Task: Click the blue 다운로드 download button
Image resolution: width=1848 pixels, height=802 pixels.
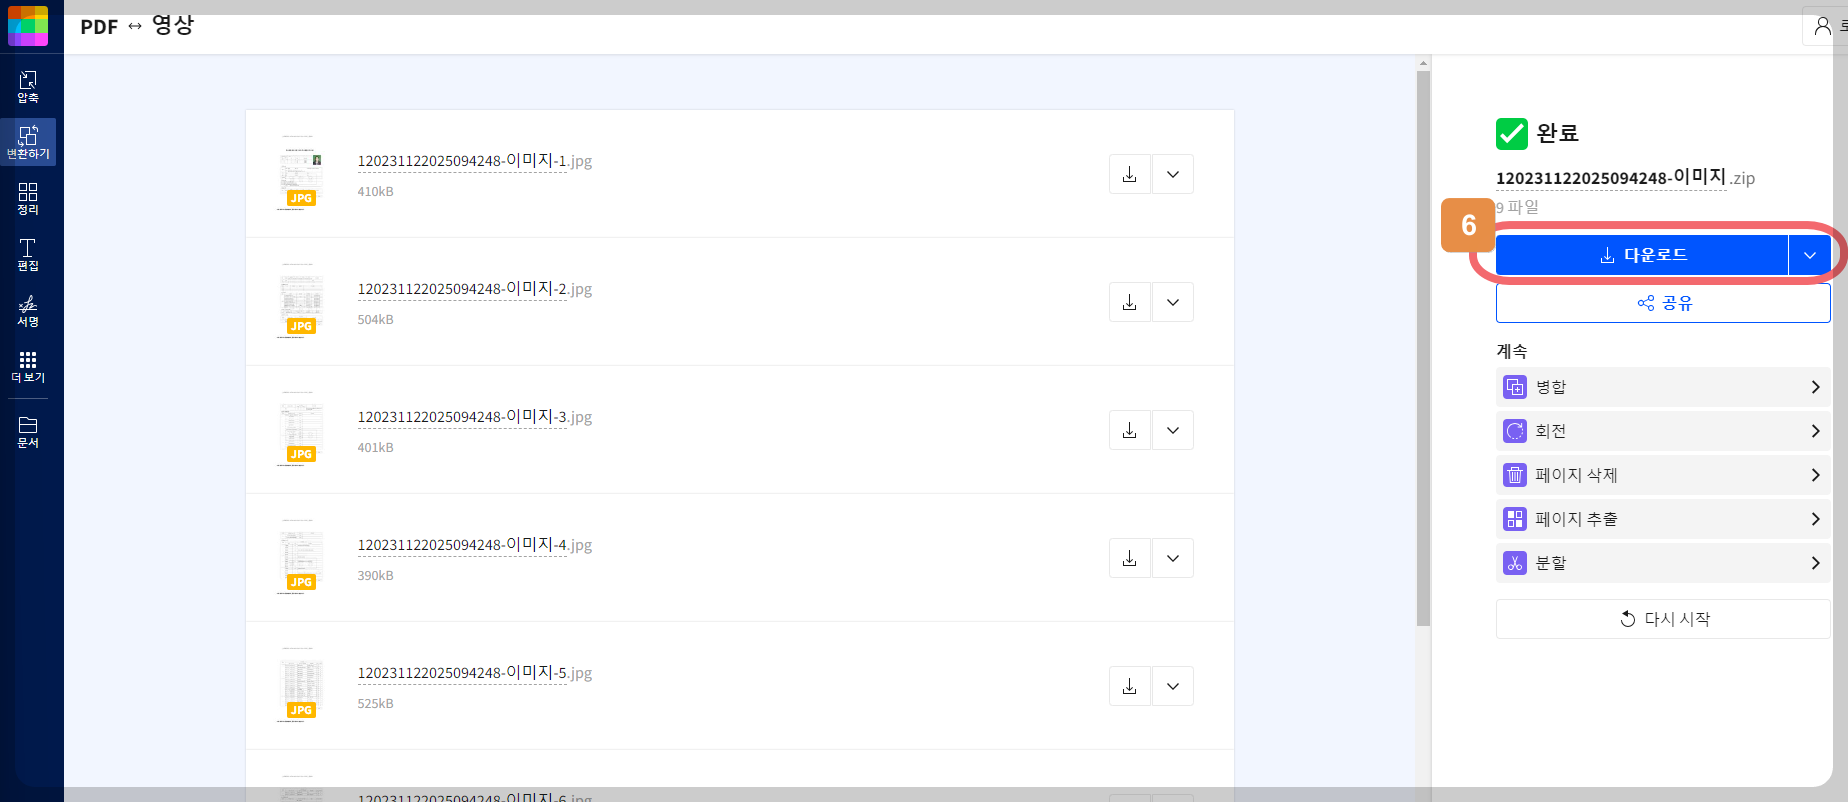Action: (x=1642, y=255)
